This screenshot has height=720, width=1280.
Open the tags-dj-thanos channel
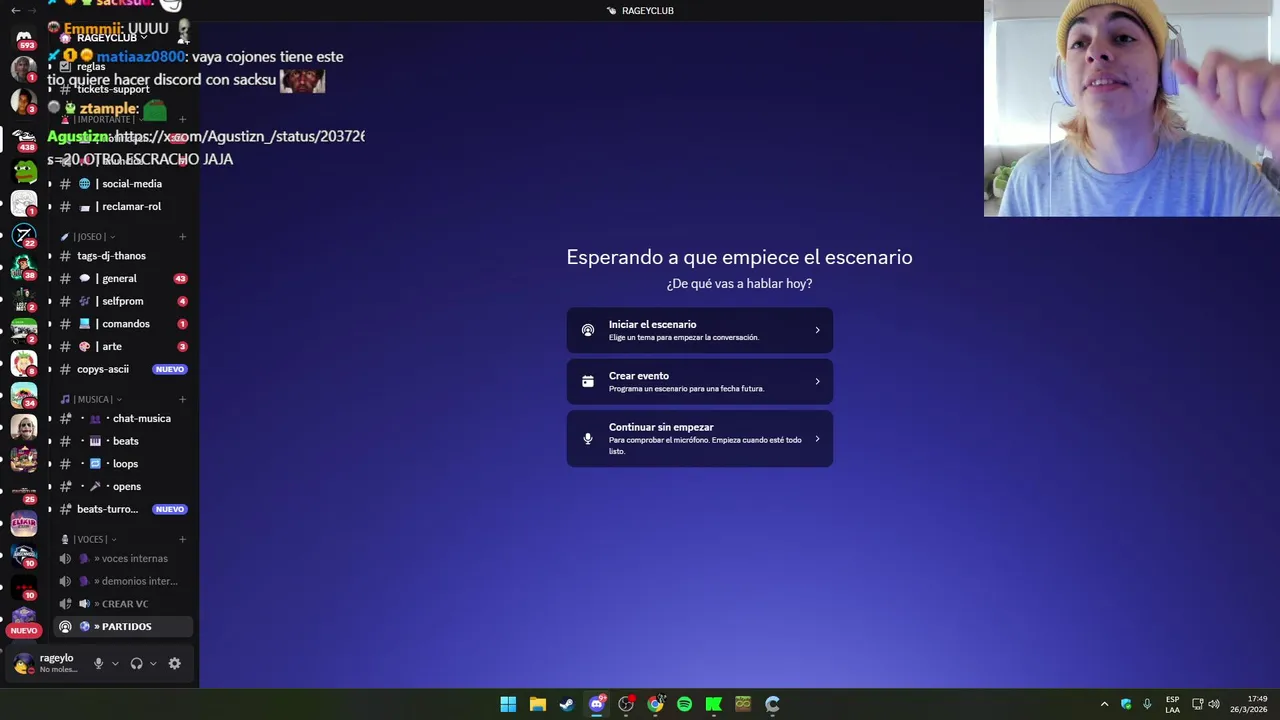123,256
